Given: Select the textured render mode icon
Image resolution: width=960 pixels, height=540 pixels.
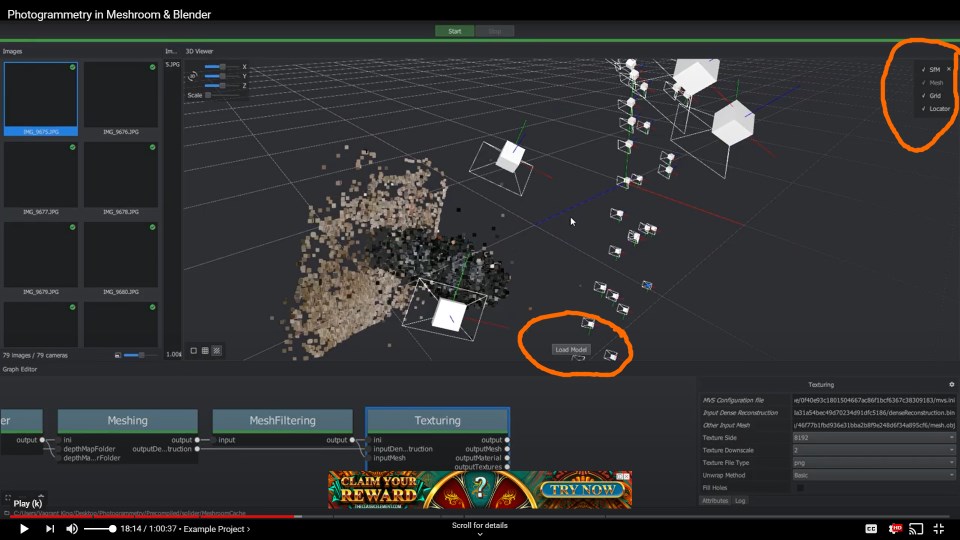Looking at the screenshot, I should [x=217, y=351].
